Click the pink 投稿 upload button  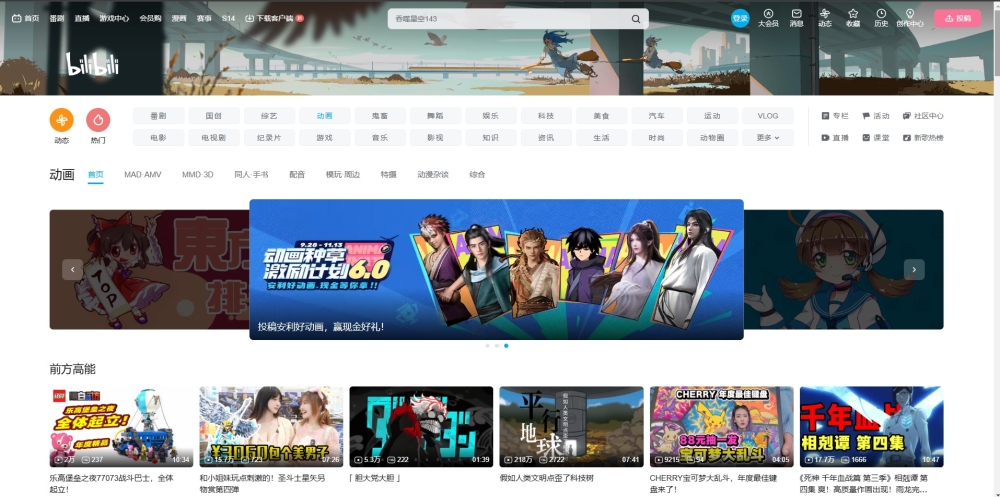(957, 18)
